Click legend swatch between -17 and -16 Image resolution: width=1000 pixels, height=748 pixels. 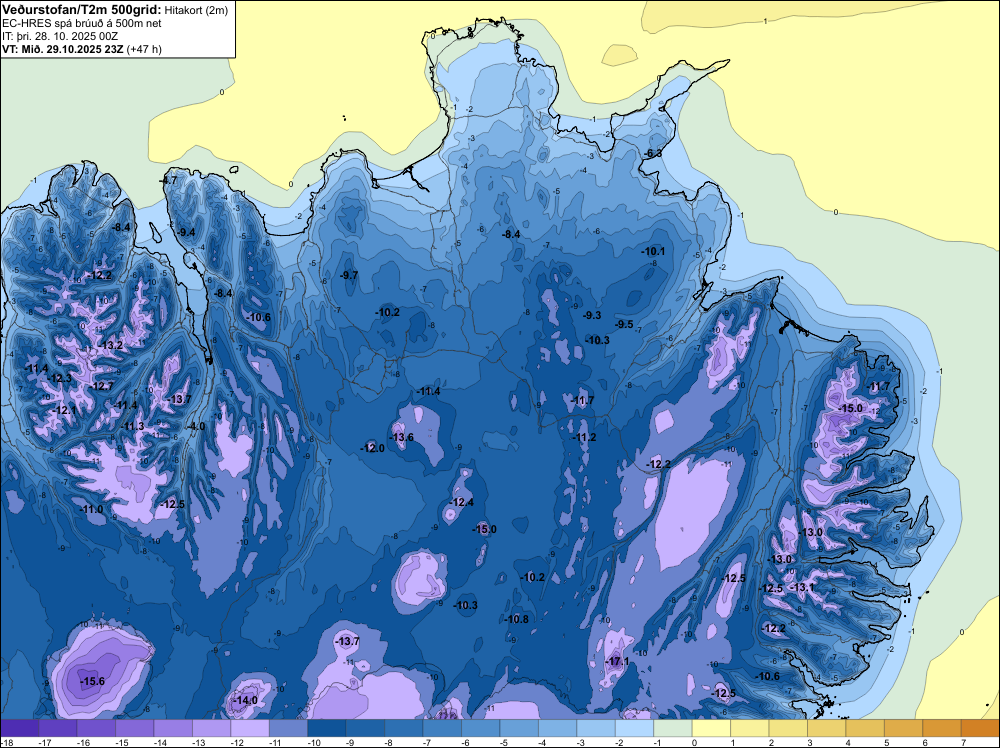pos(58,728)
